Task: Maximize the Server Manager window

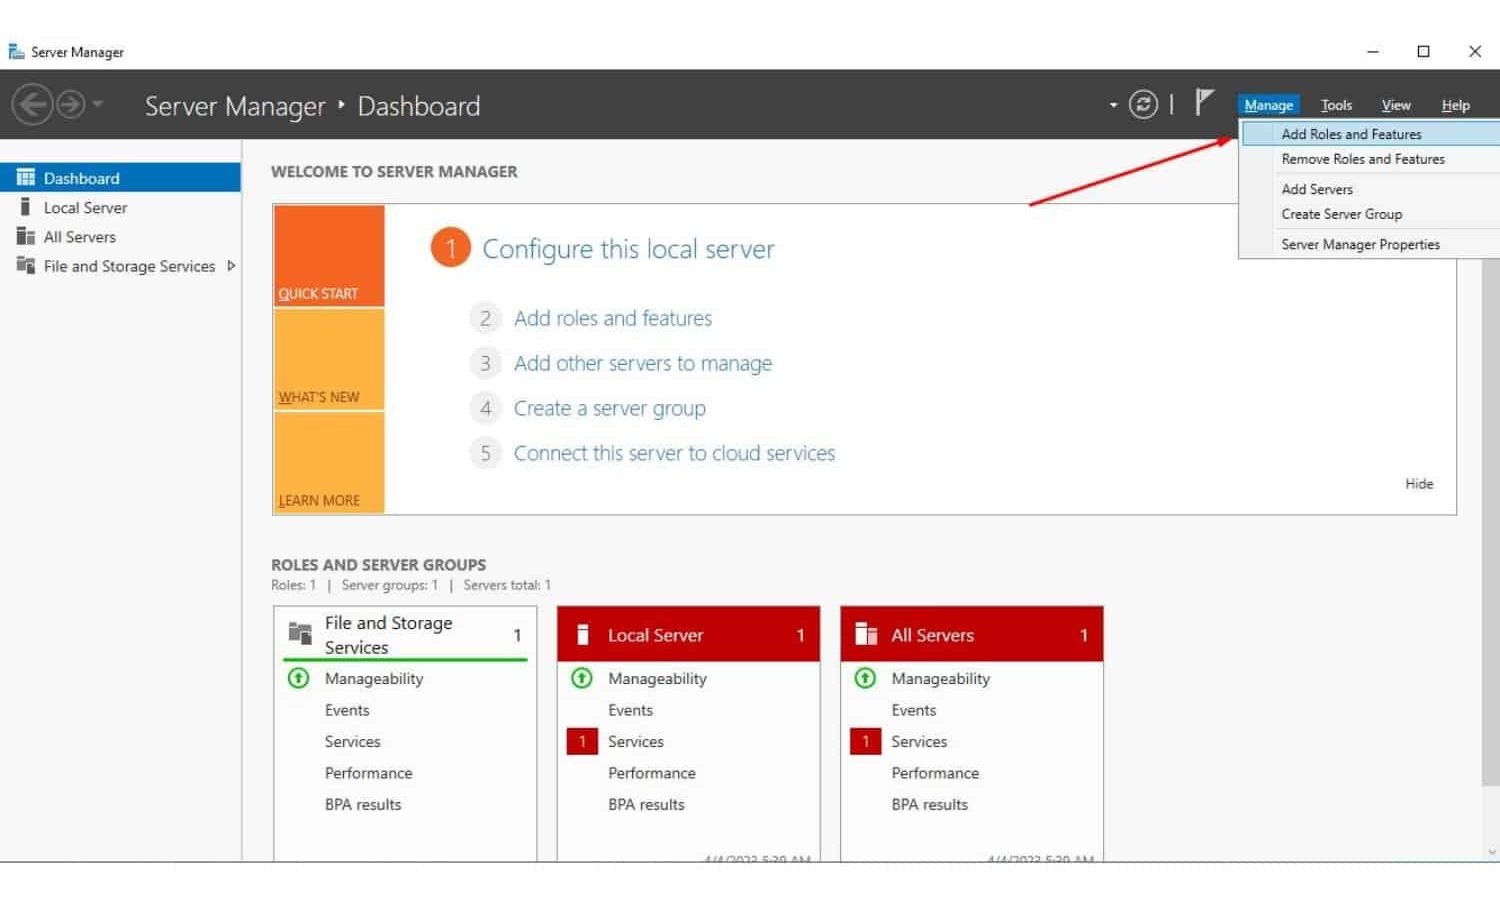Action: pyautogui.click(x=1423, y=51)
